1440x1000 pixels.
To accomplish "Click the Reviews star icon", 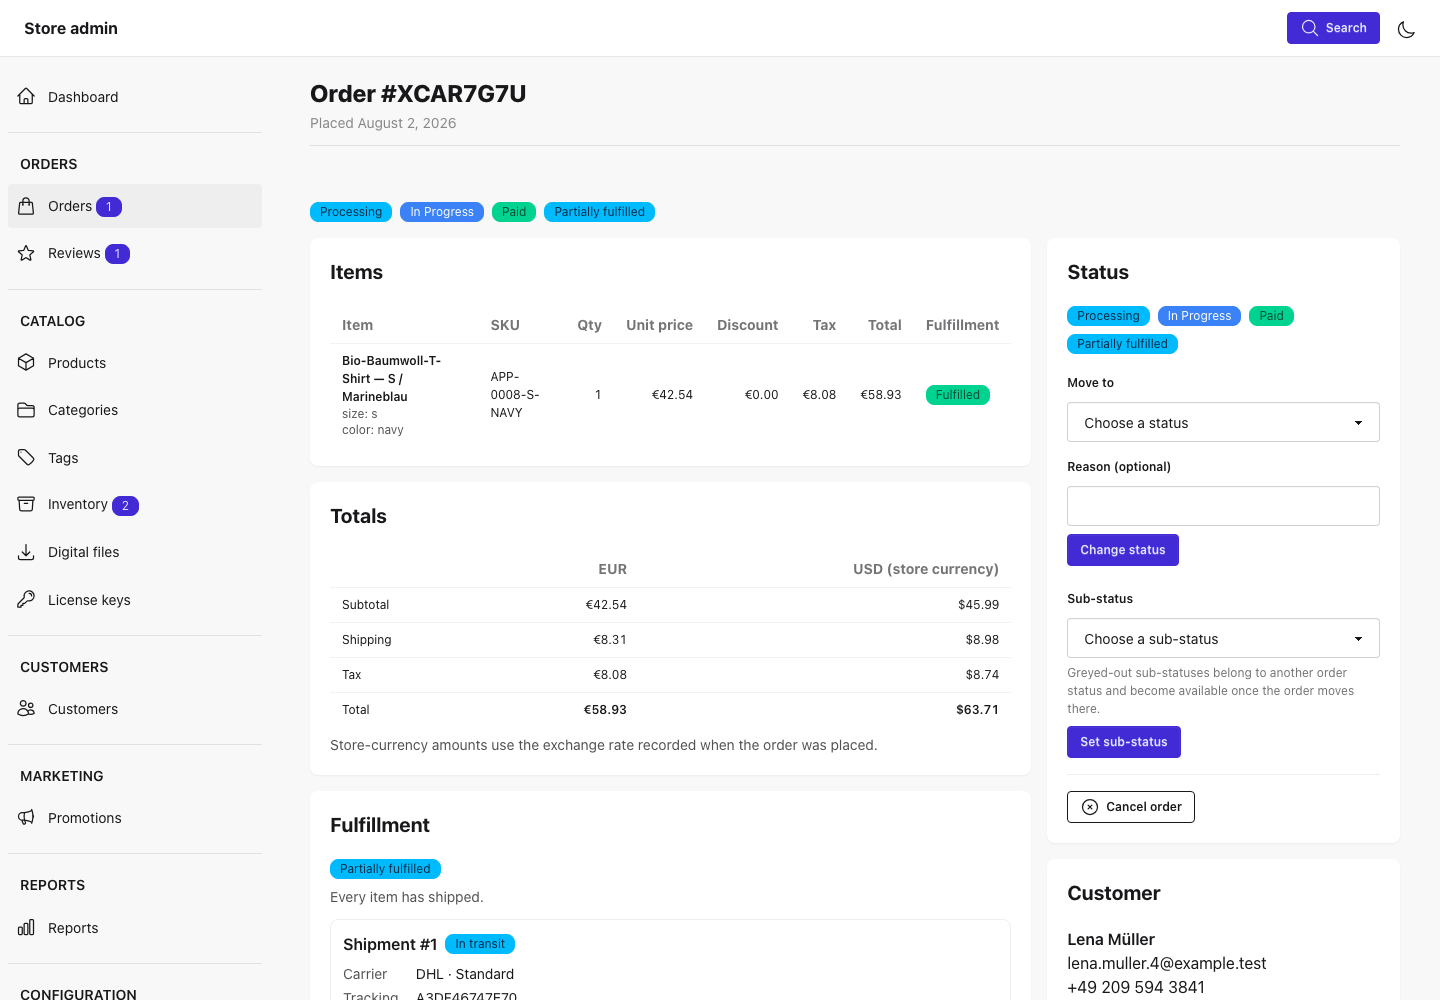I will (x=27, y=253).
